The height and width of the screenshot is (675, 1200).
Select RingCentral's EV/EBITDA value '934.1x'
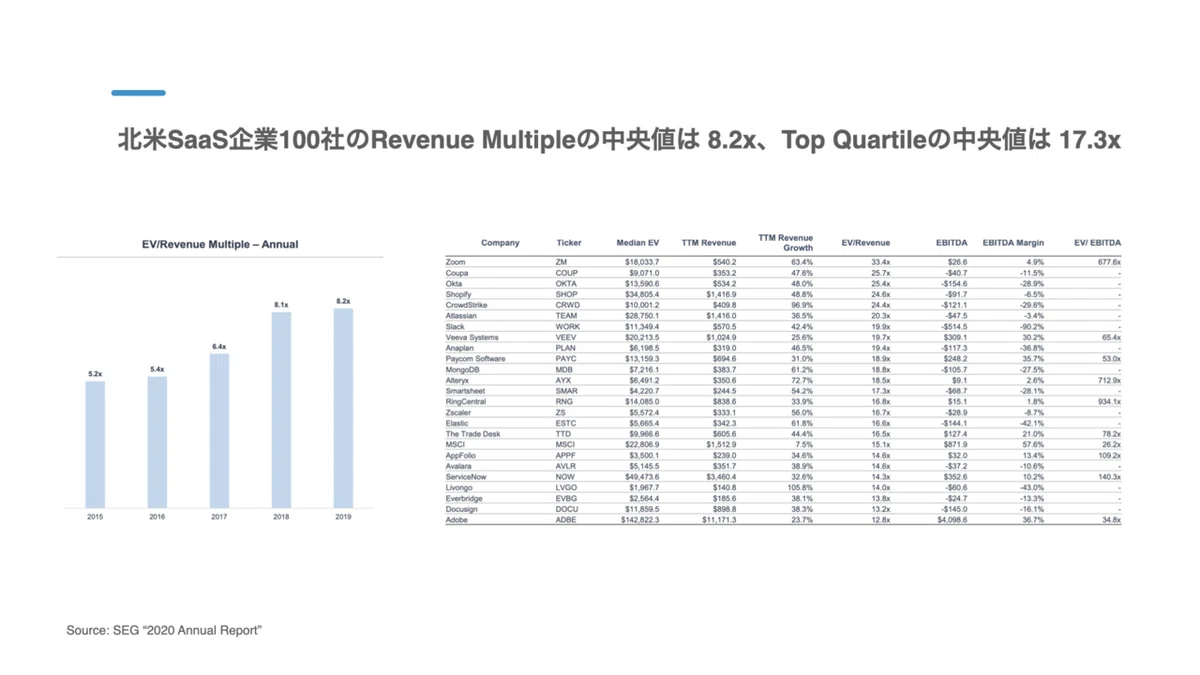click(x=1110, y=402)
